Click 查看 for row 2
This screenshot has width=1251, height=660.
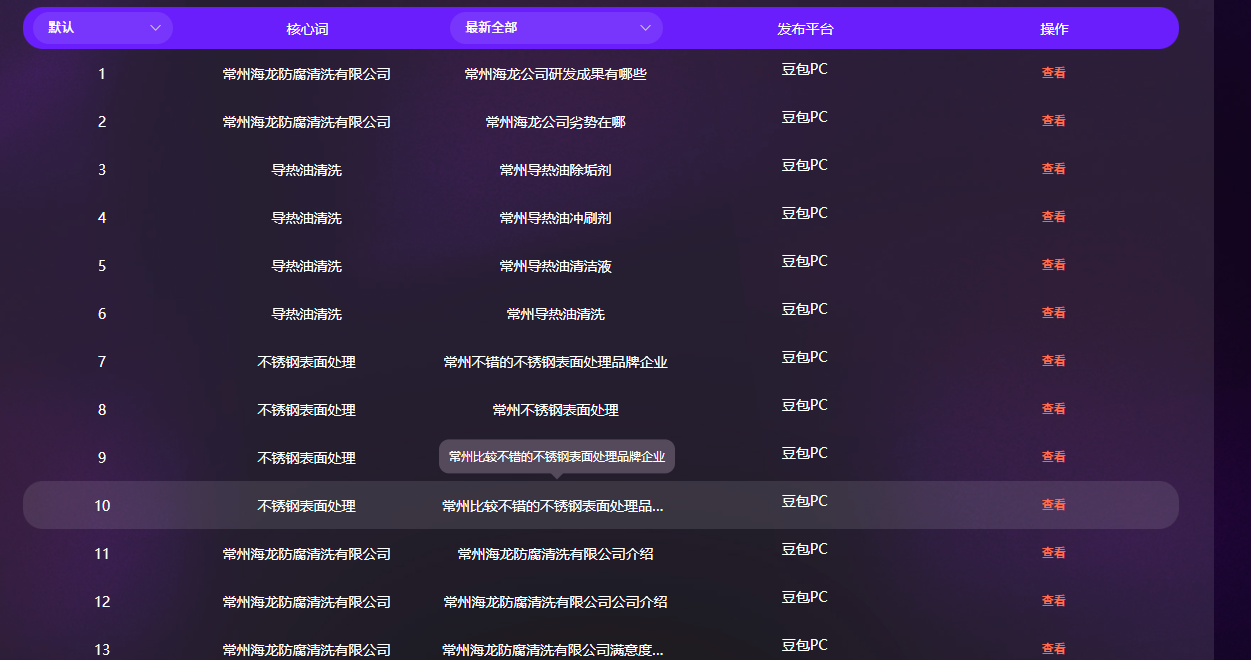coord(1054,121)
